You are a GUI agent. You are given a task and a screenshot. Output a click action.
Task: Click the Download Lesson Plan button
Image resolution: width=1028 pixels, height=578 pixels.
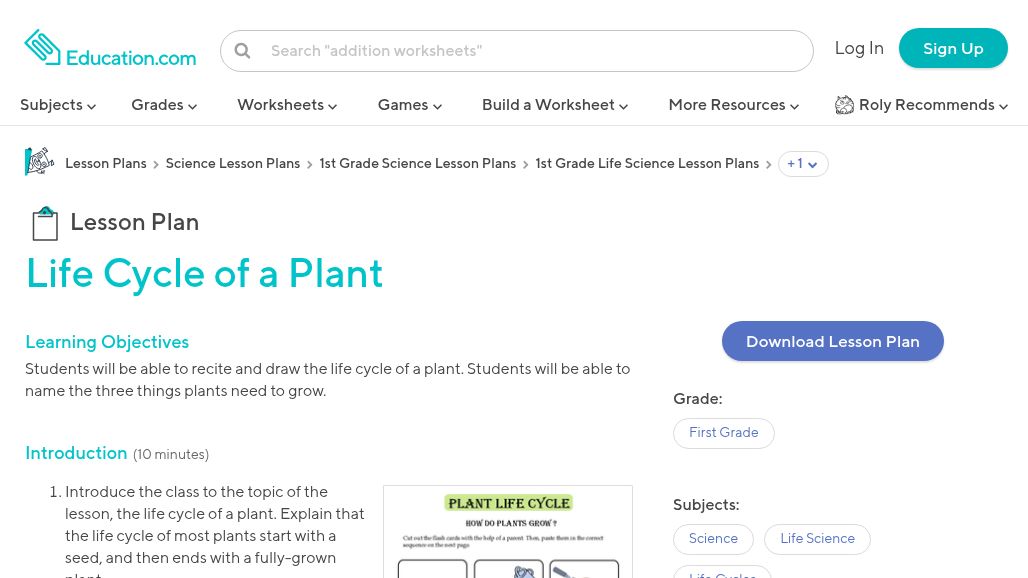[833, 341]
